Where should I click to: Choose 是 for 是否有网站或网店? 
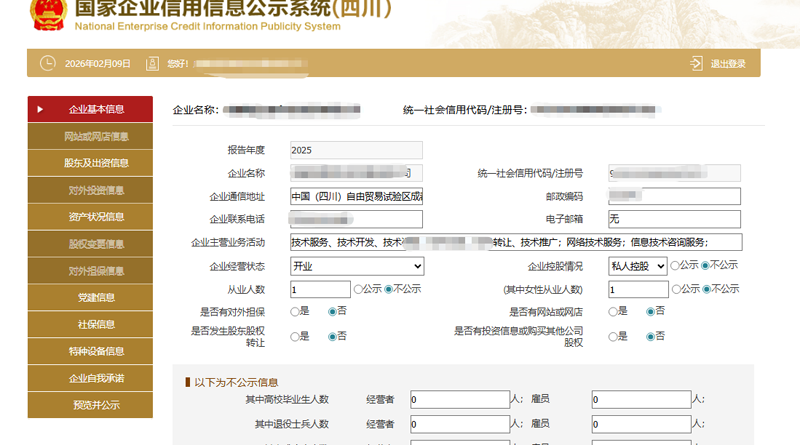tap(613, 311)
